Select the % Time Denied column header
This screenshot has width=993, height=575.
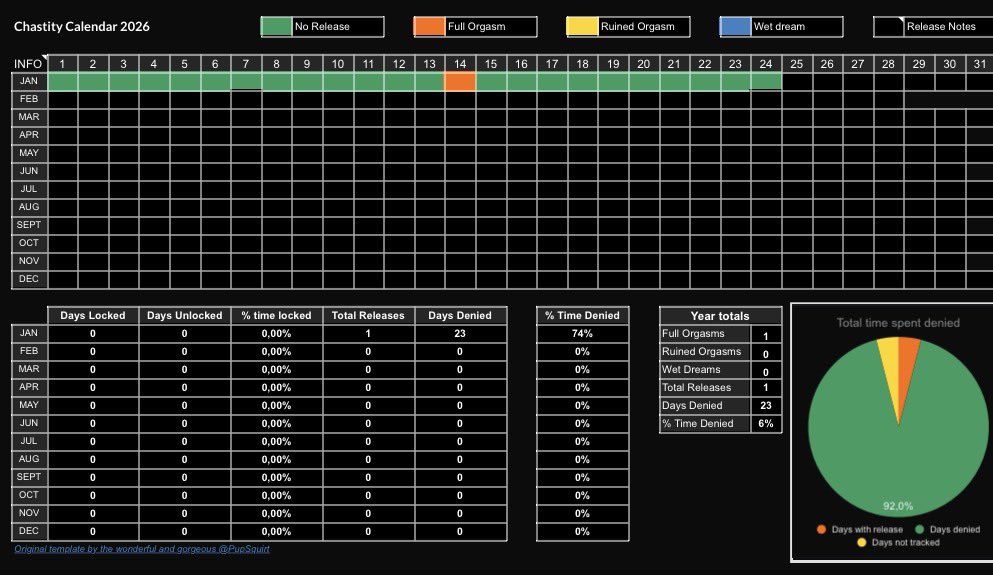583,315
